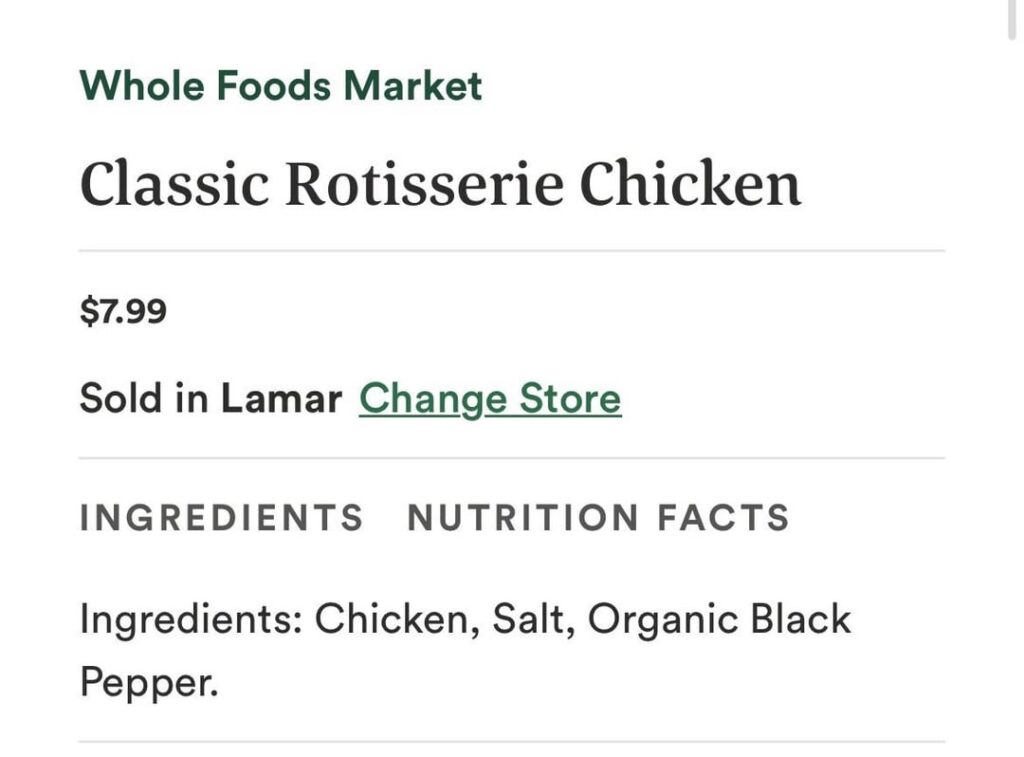
Task: Select the INGREDIENTS tab
Action: click(x=222, y=518)
